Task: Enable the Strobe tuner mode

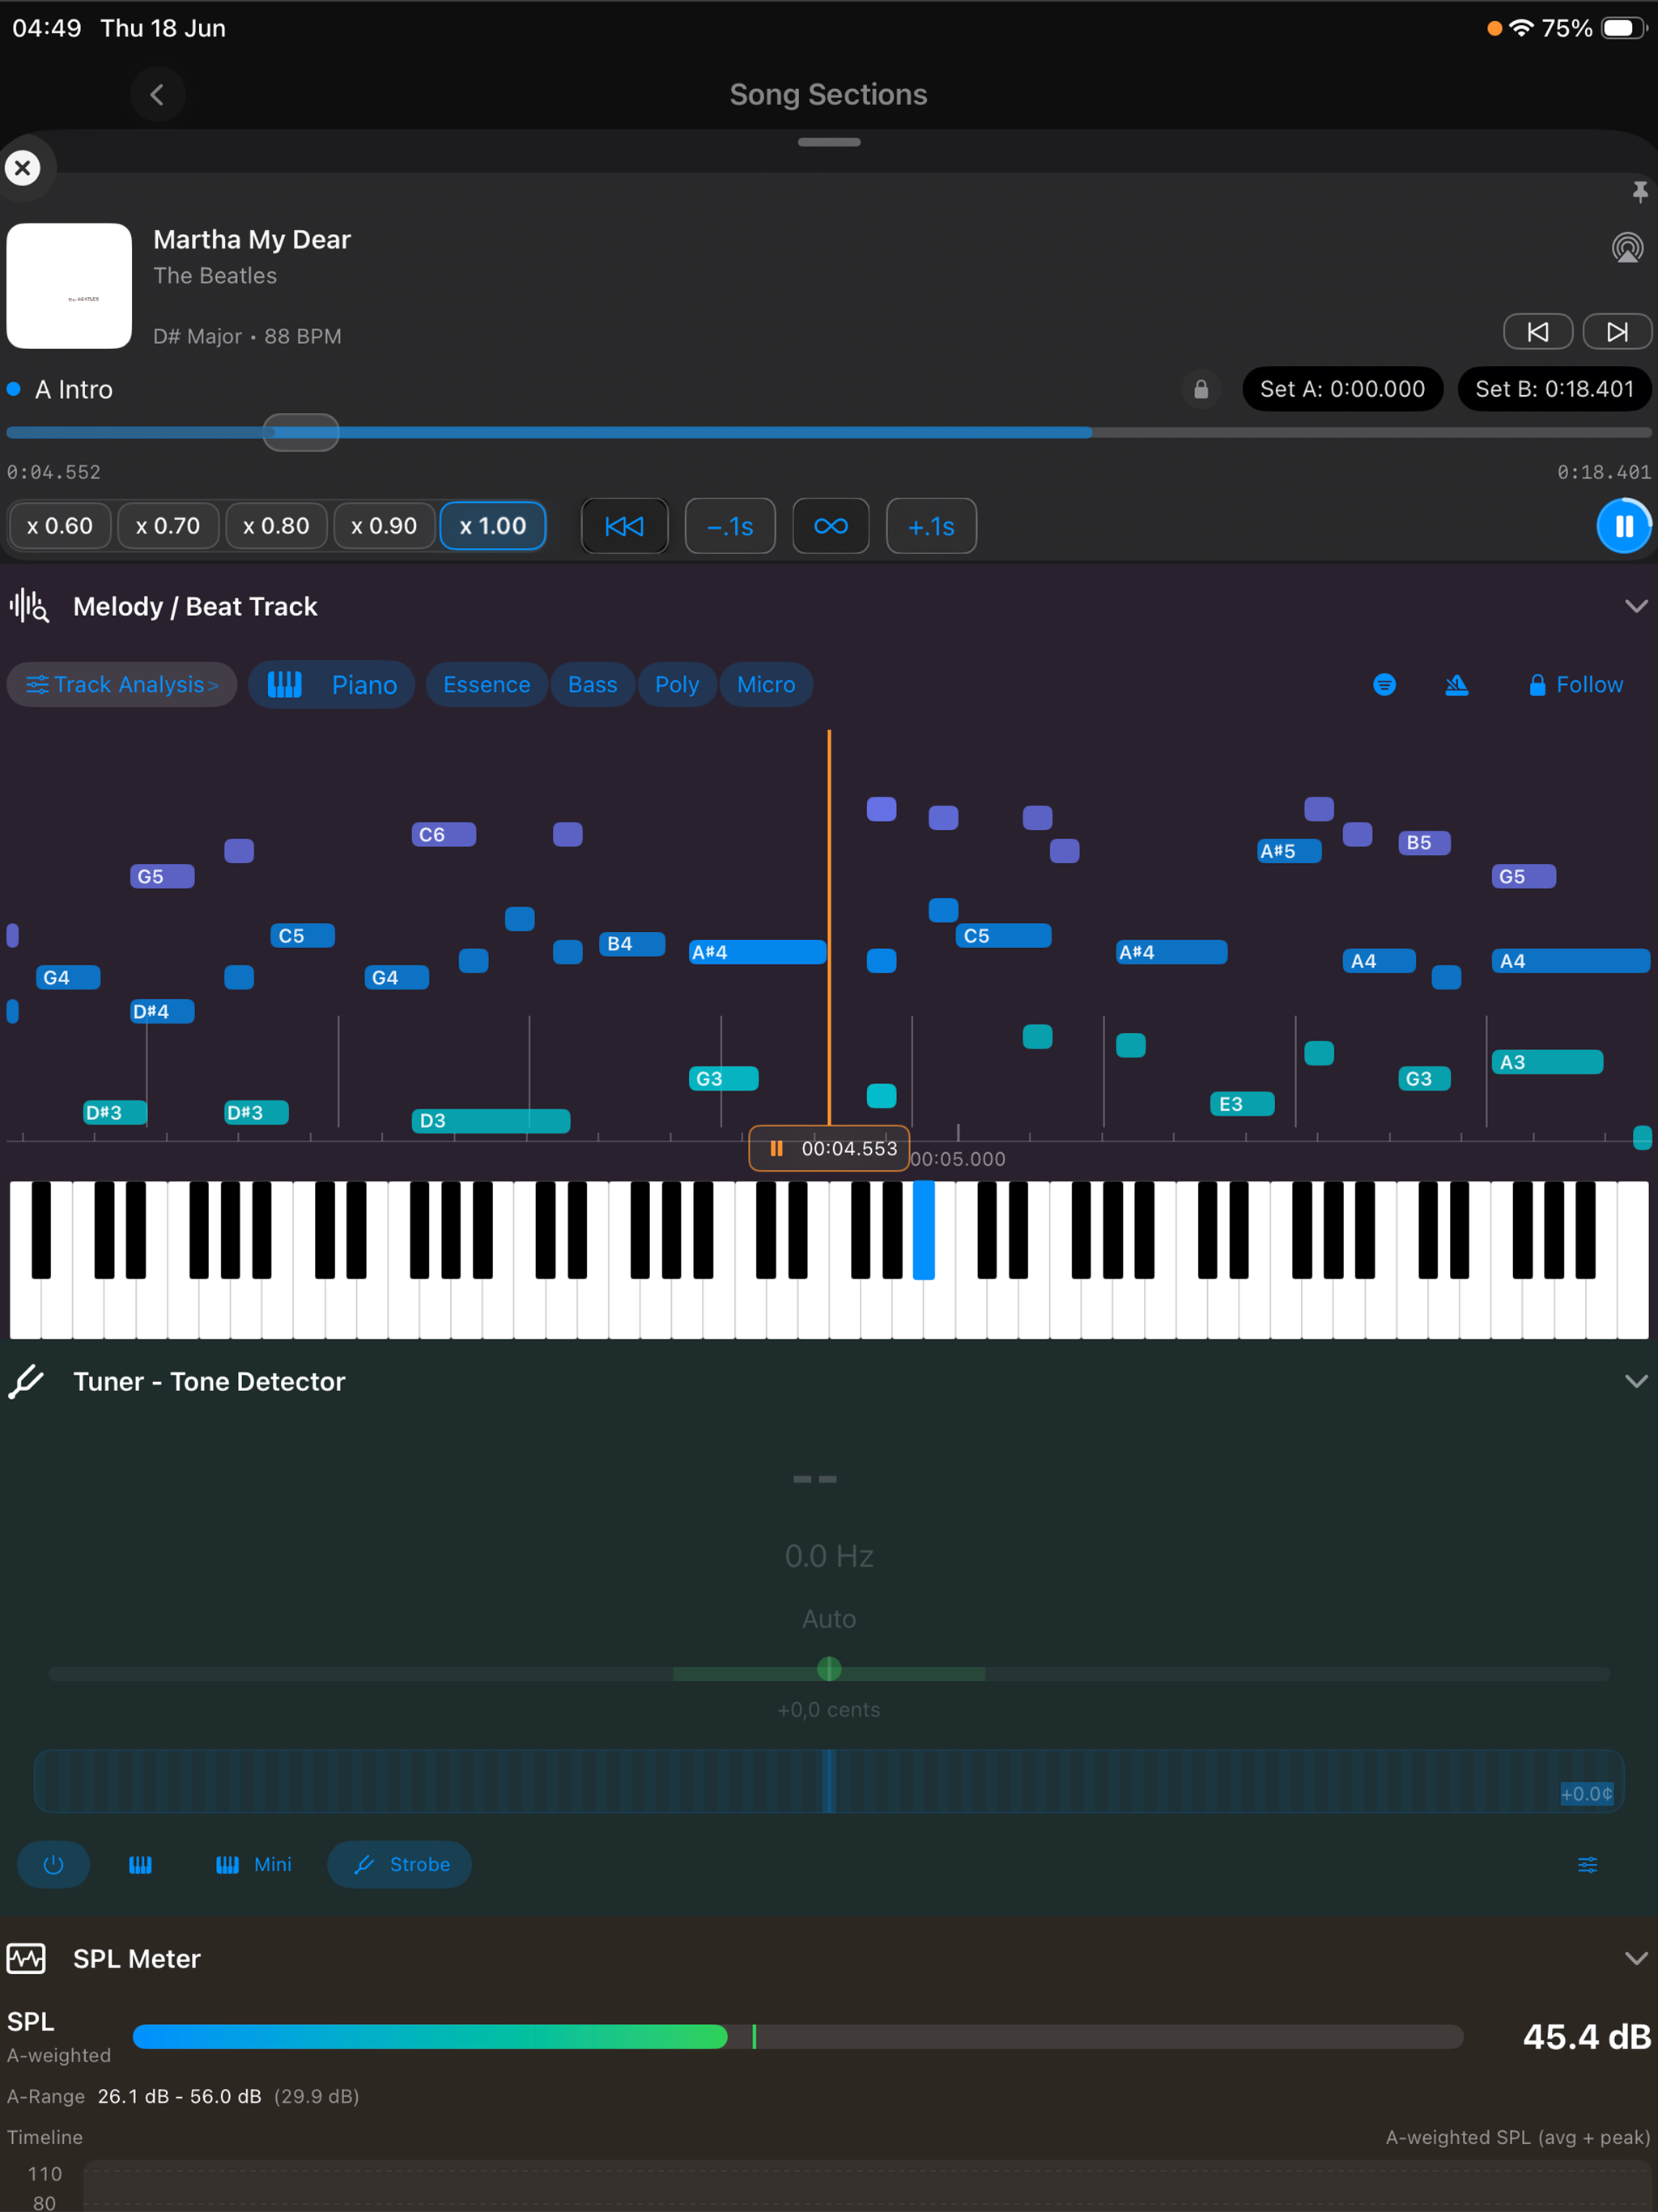Action: pos(400,1865)
